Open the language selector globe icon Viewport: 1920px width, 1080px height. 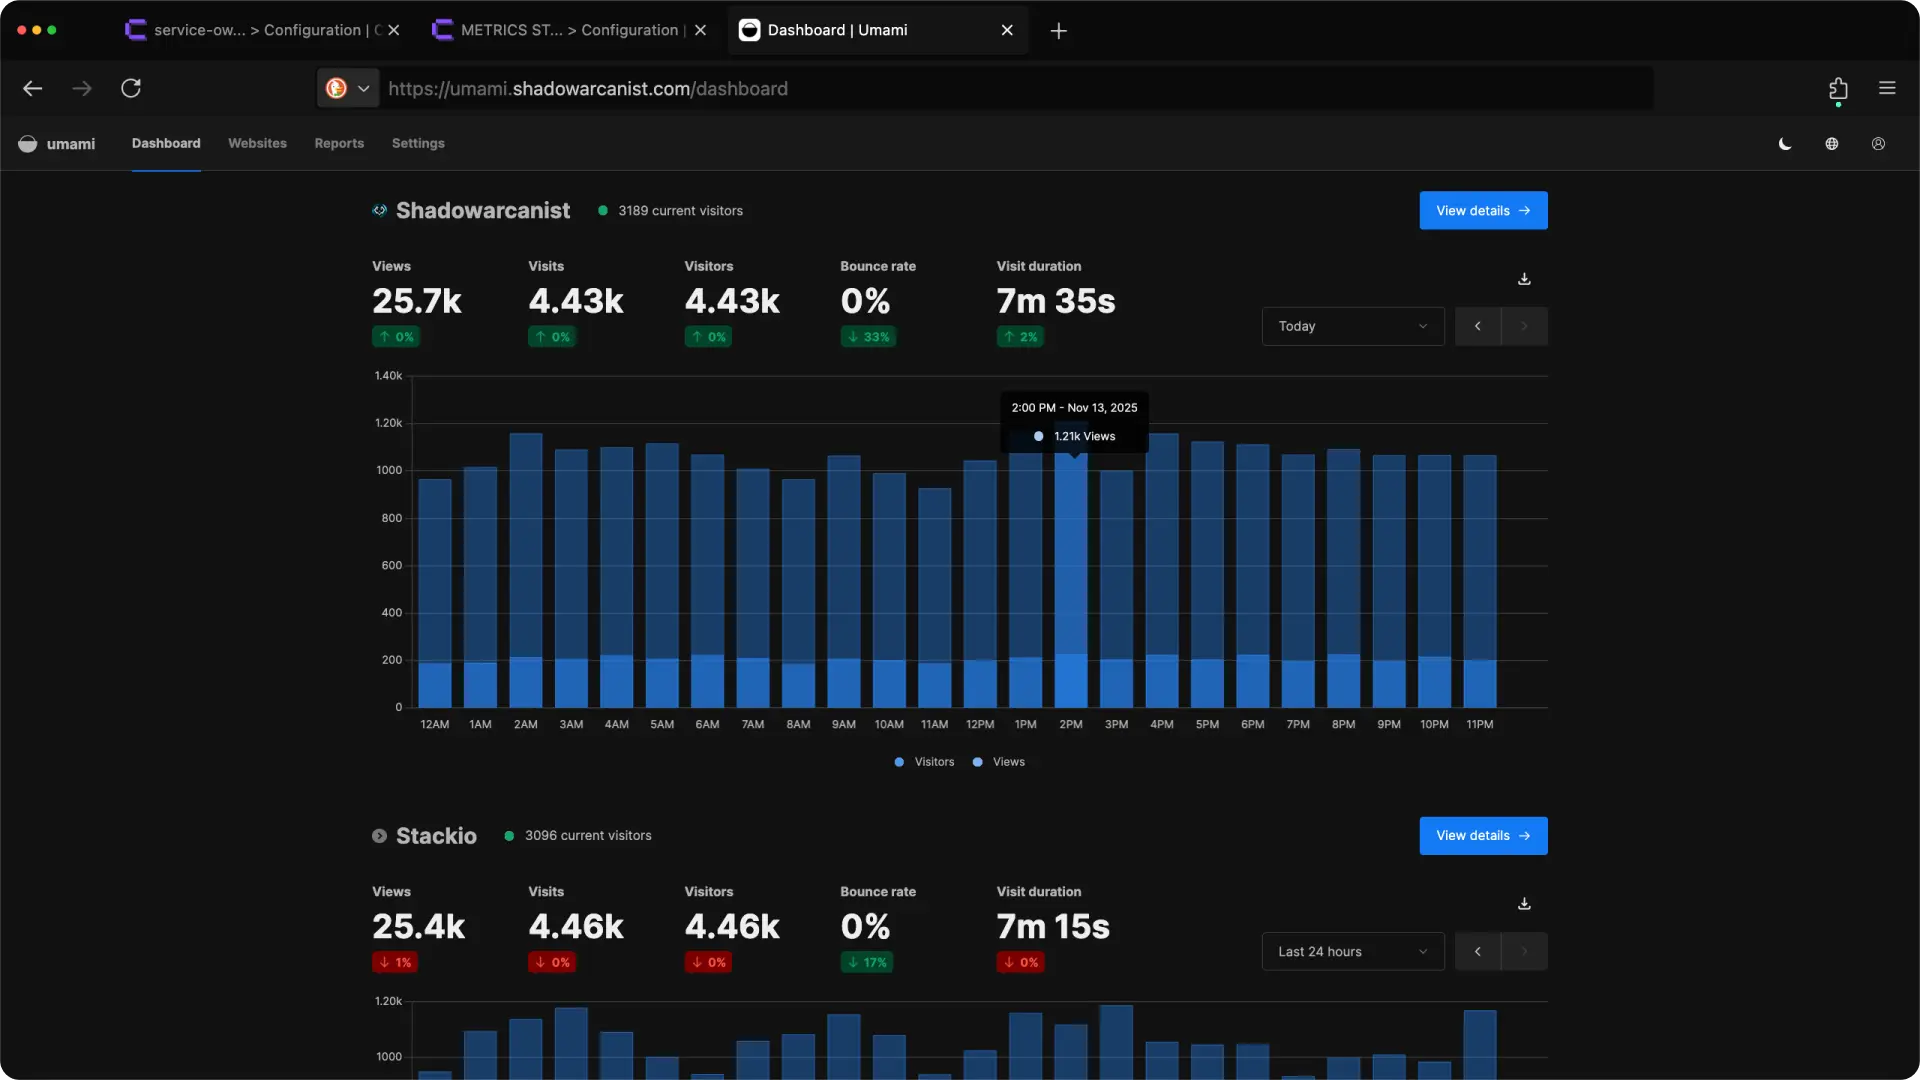1831,143
